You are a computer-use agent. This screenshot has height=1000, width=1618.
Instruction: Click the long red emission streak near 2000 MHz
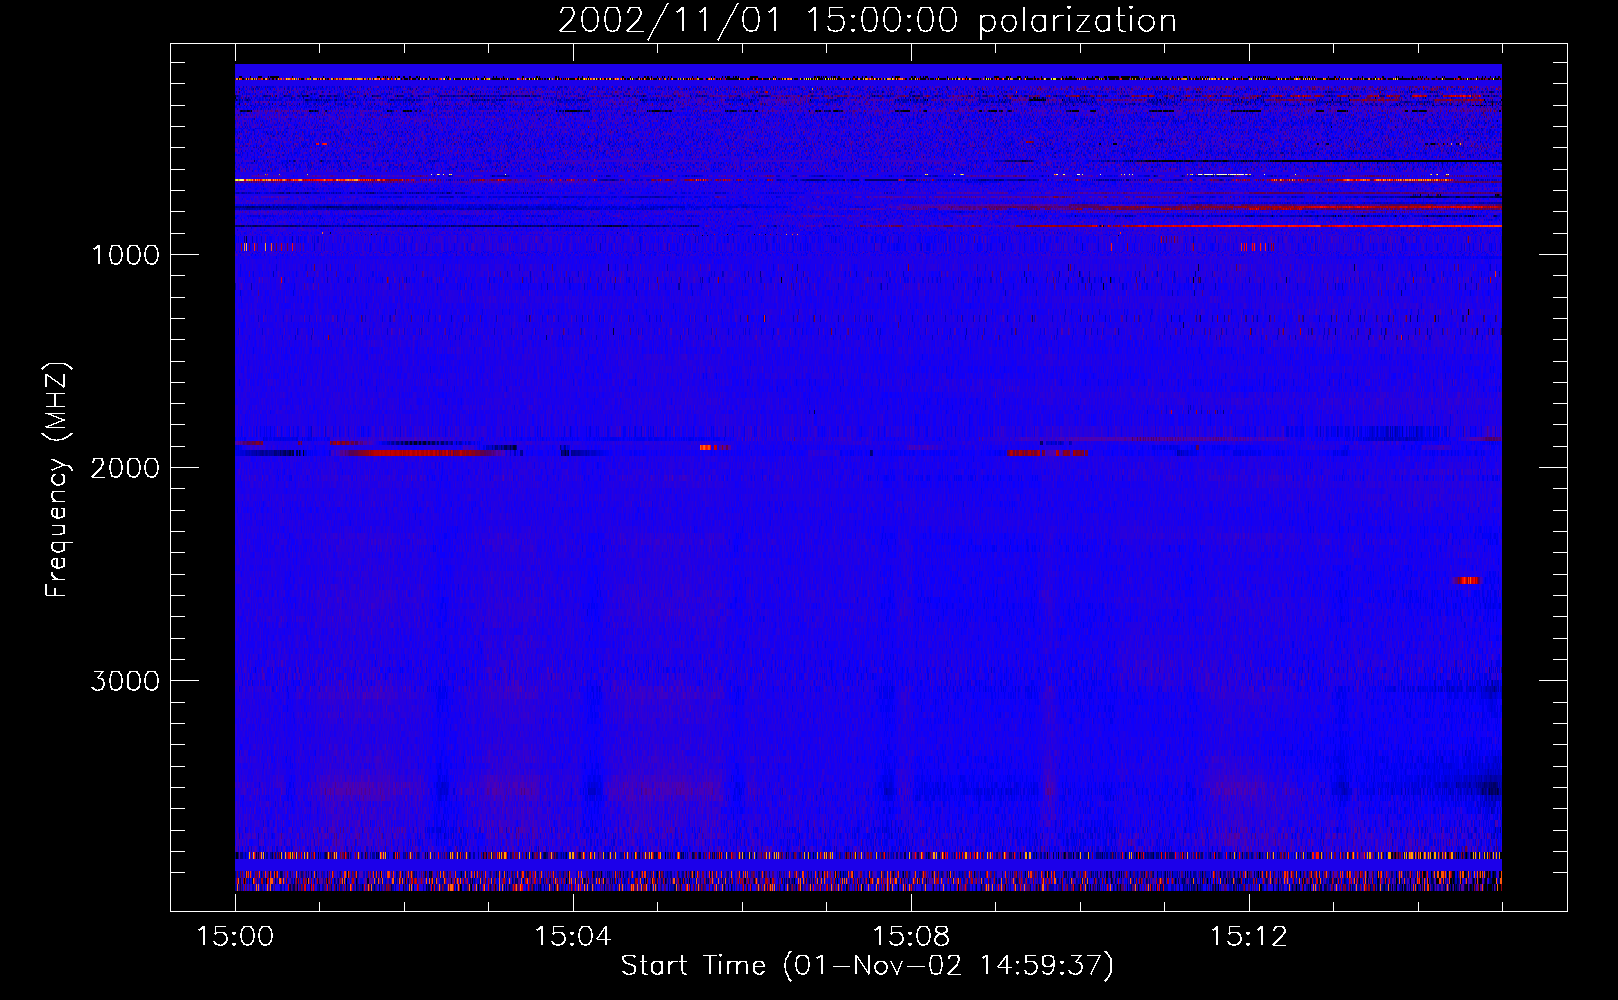420,452
